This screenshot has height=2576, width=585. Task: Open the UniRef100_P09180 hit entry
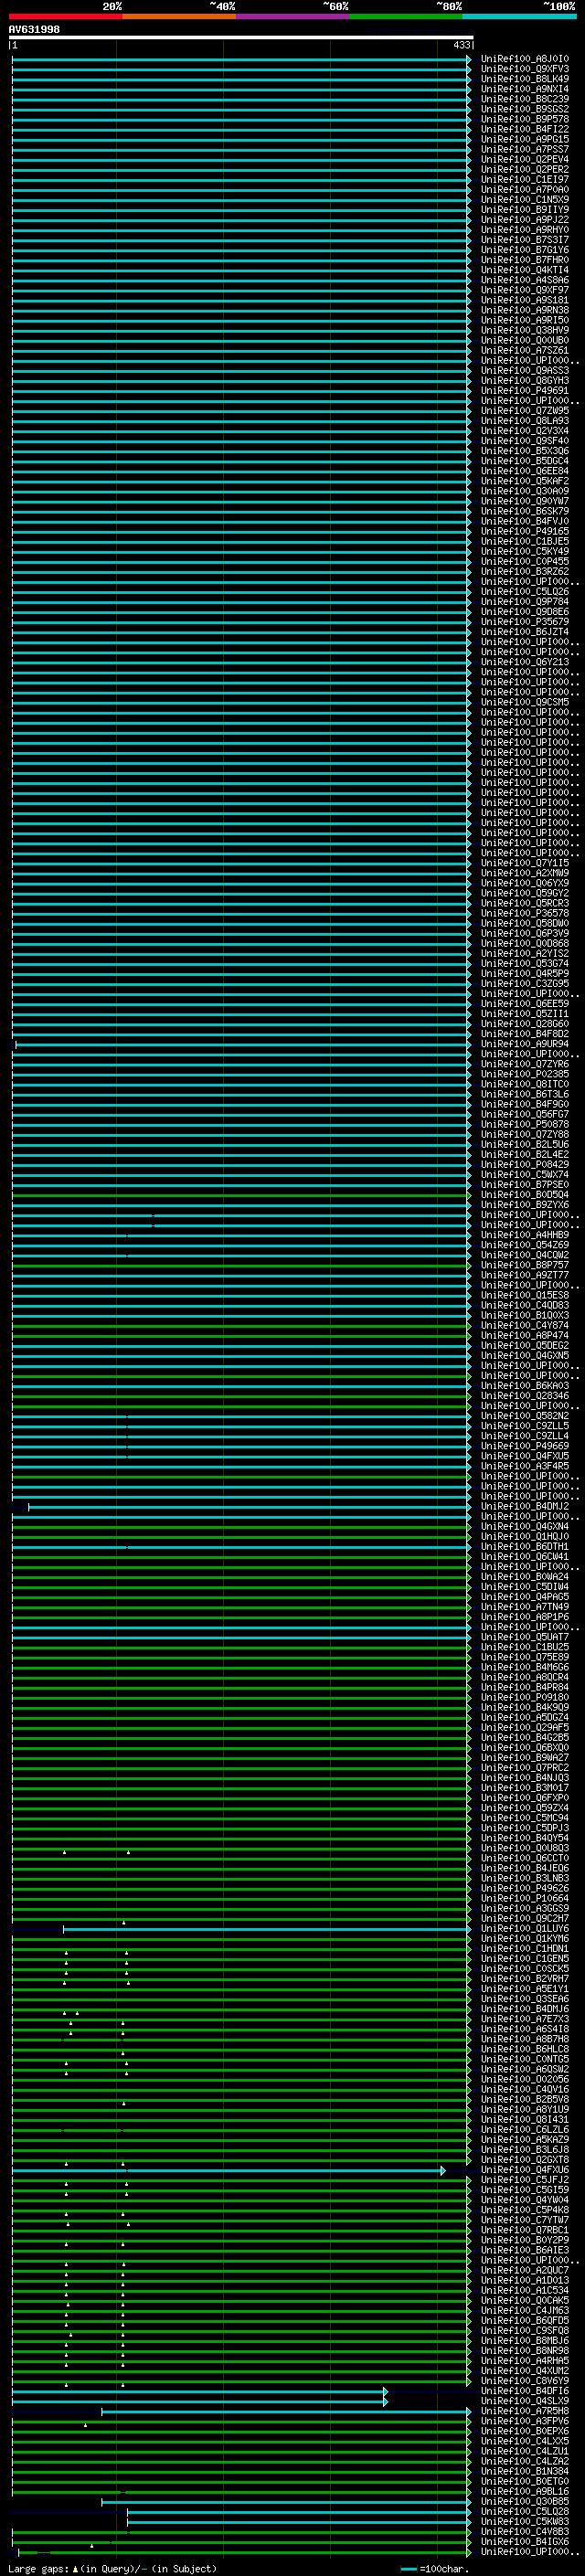524,1697
